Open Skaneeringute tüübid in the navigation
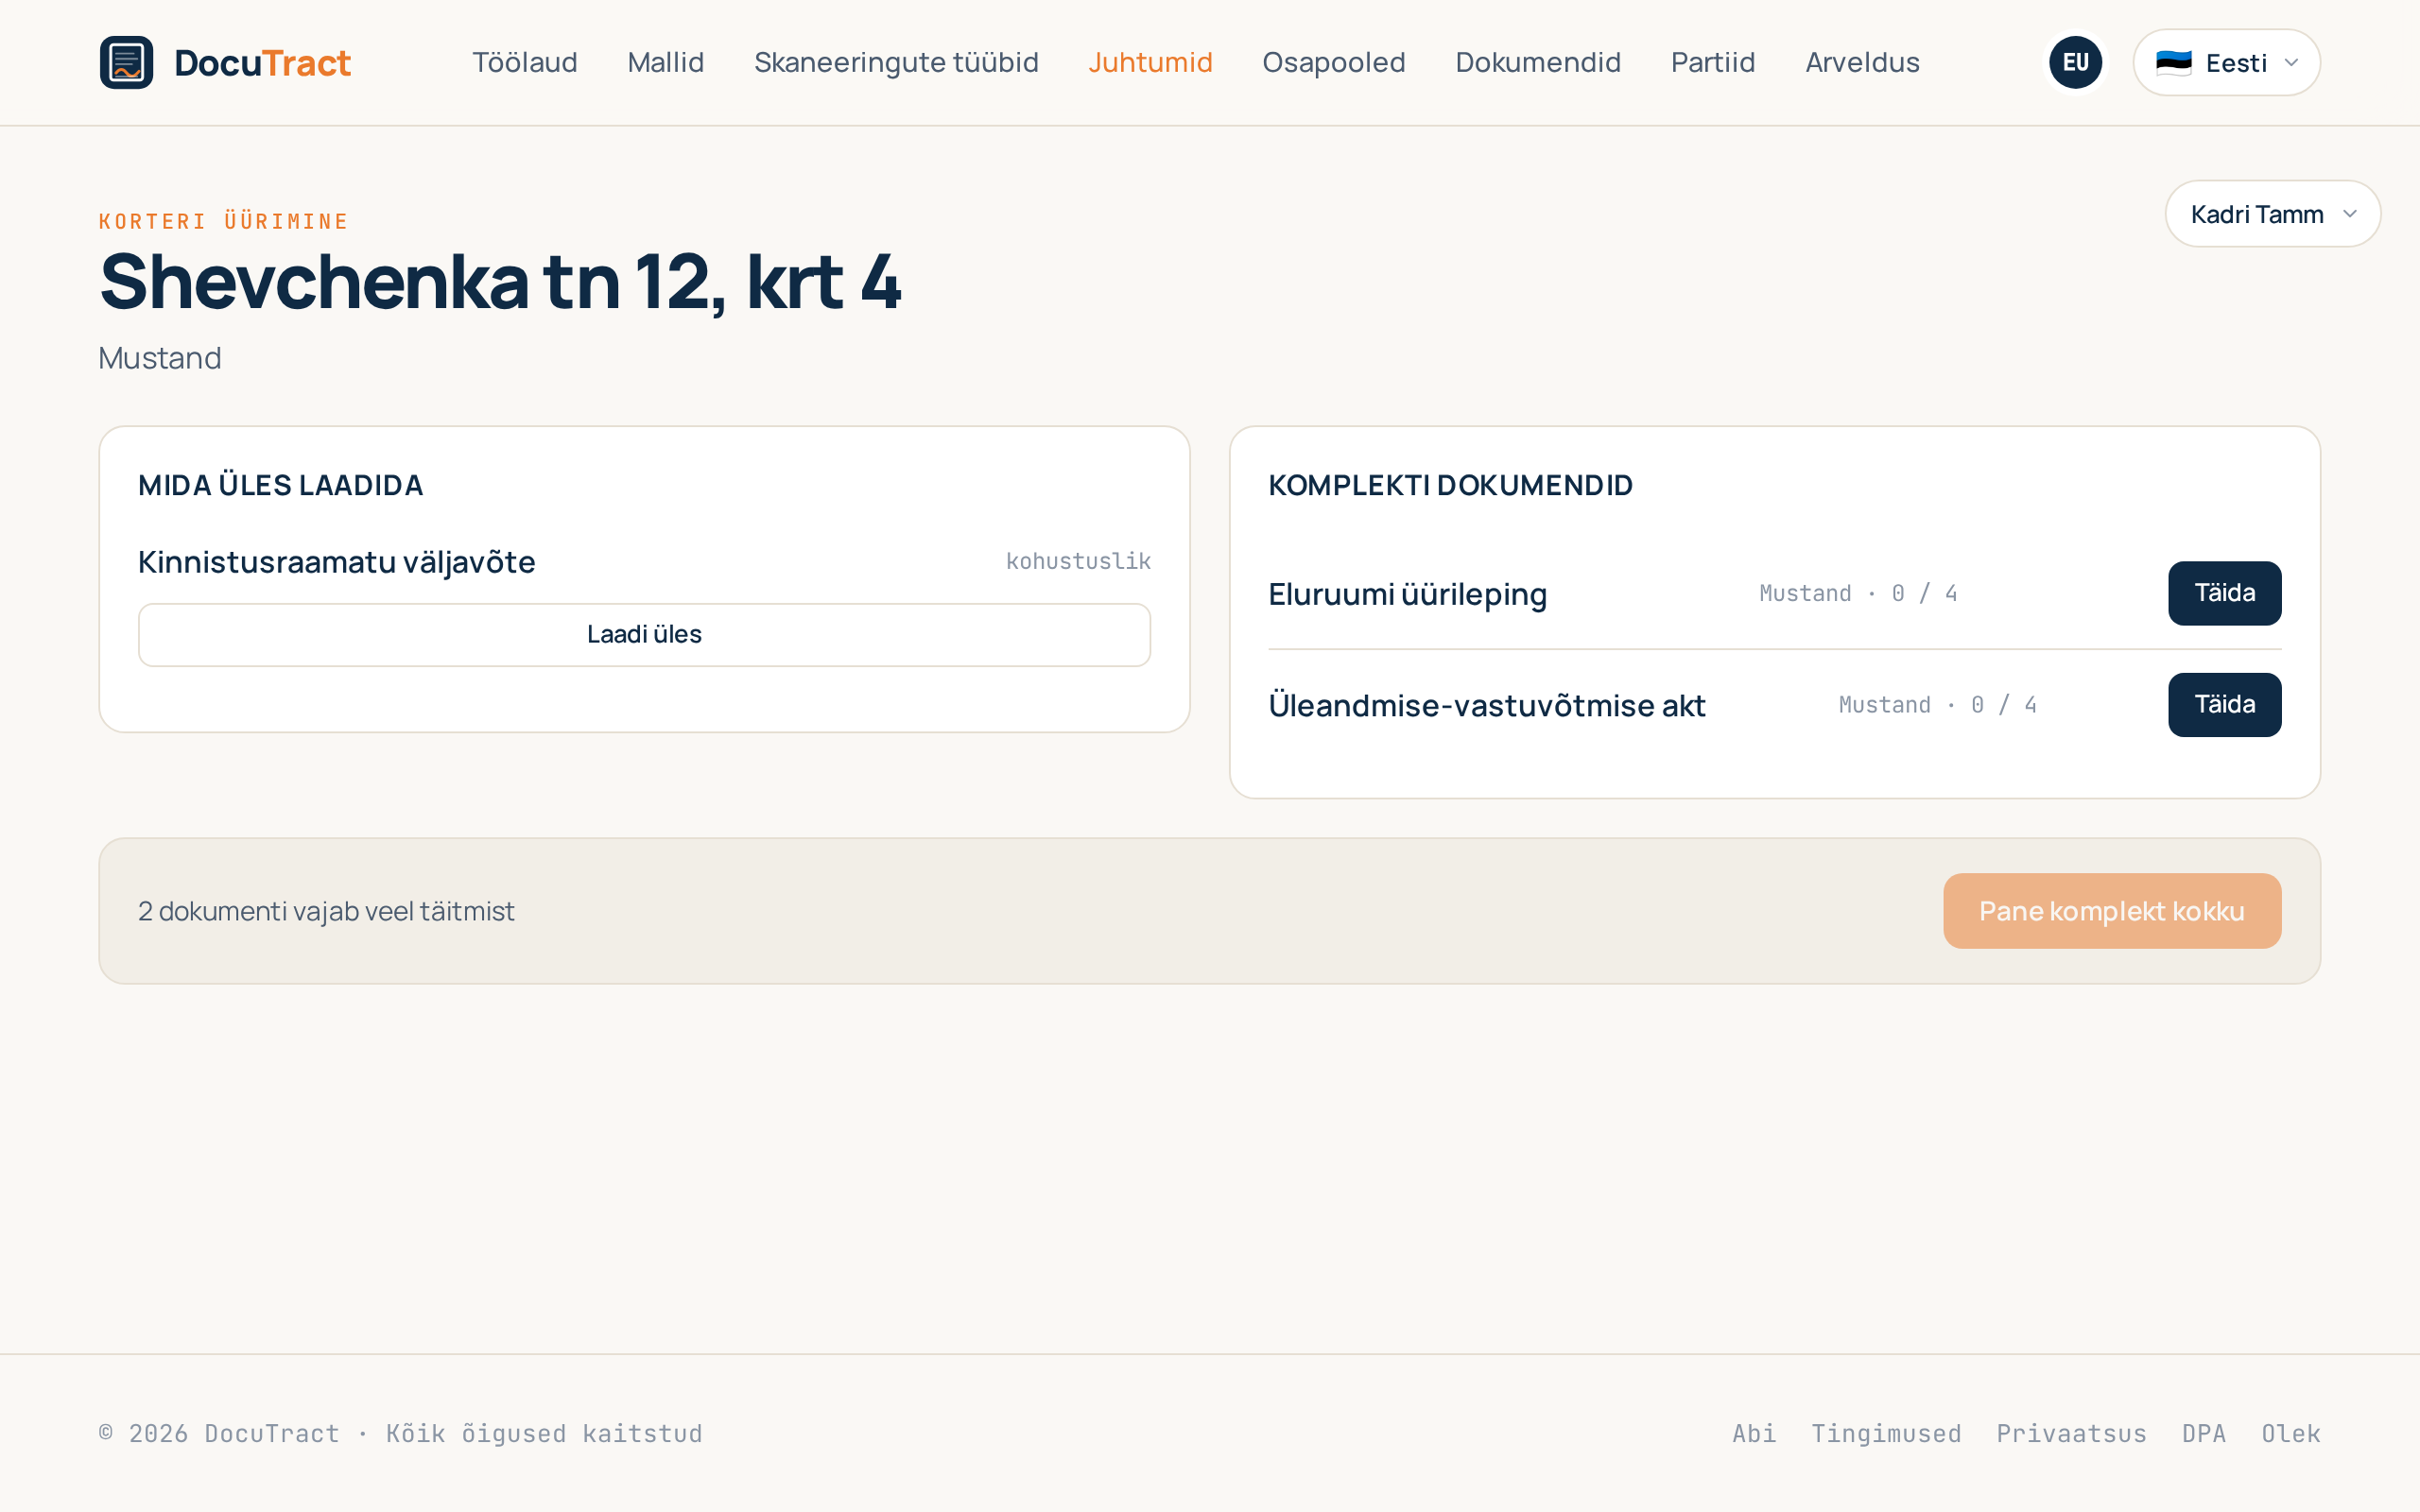The height and width of the screenshot is (1512, 2420). [x=896, y=62]
